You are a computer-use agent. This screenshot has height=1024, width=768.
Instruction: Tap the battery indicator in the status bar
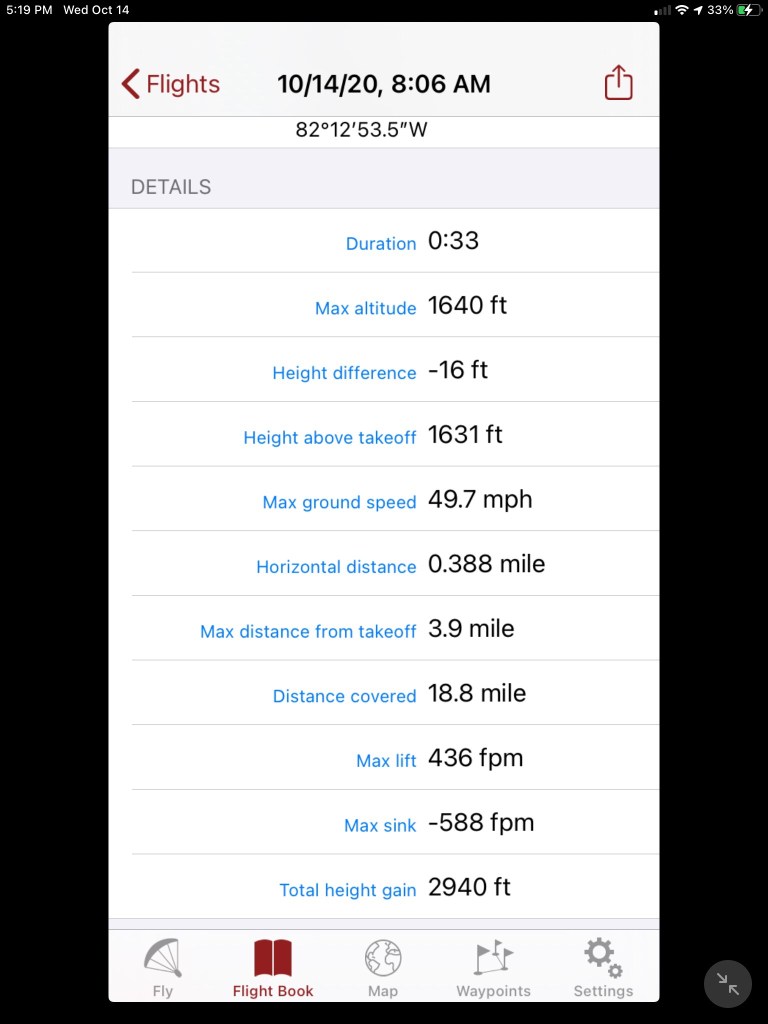coord(748,10)
